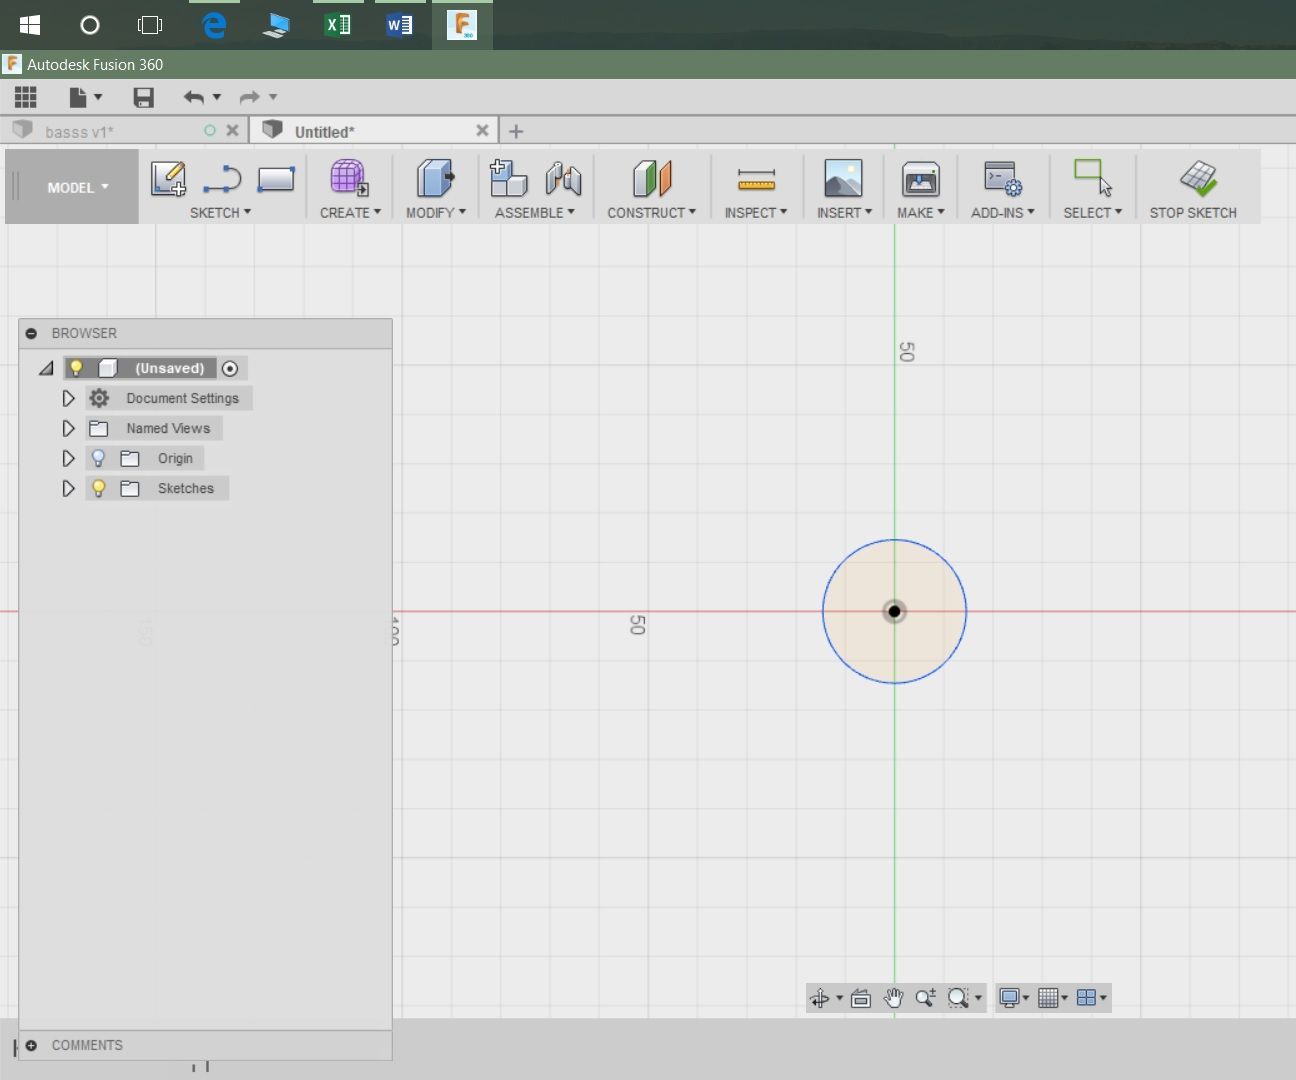Viewport: 1296px width, 1080px height.
Task: Collapse the Browser panel
Action: point(31,333)
